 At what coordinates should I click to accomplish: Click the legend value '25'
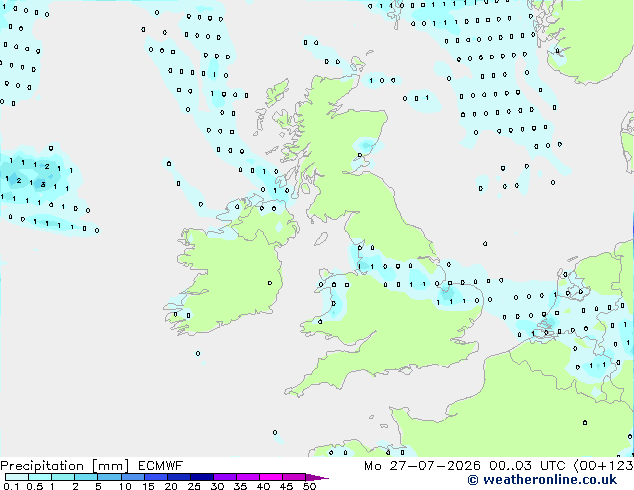[194, 486]
